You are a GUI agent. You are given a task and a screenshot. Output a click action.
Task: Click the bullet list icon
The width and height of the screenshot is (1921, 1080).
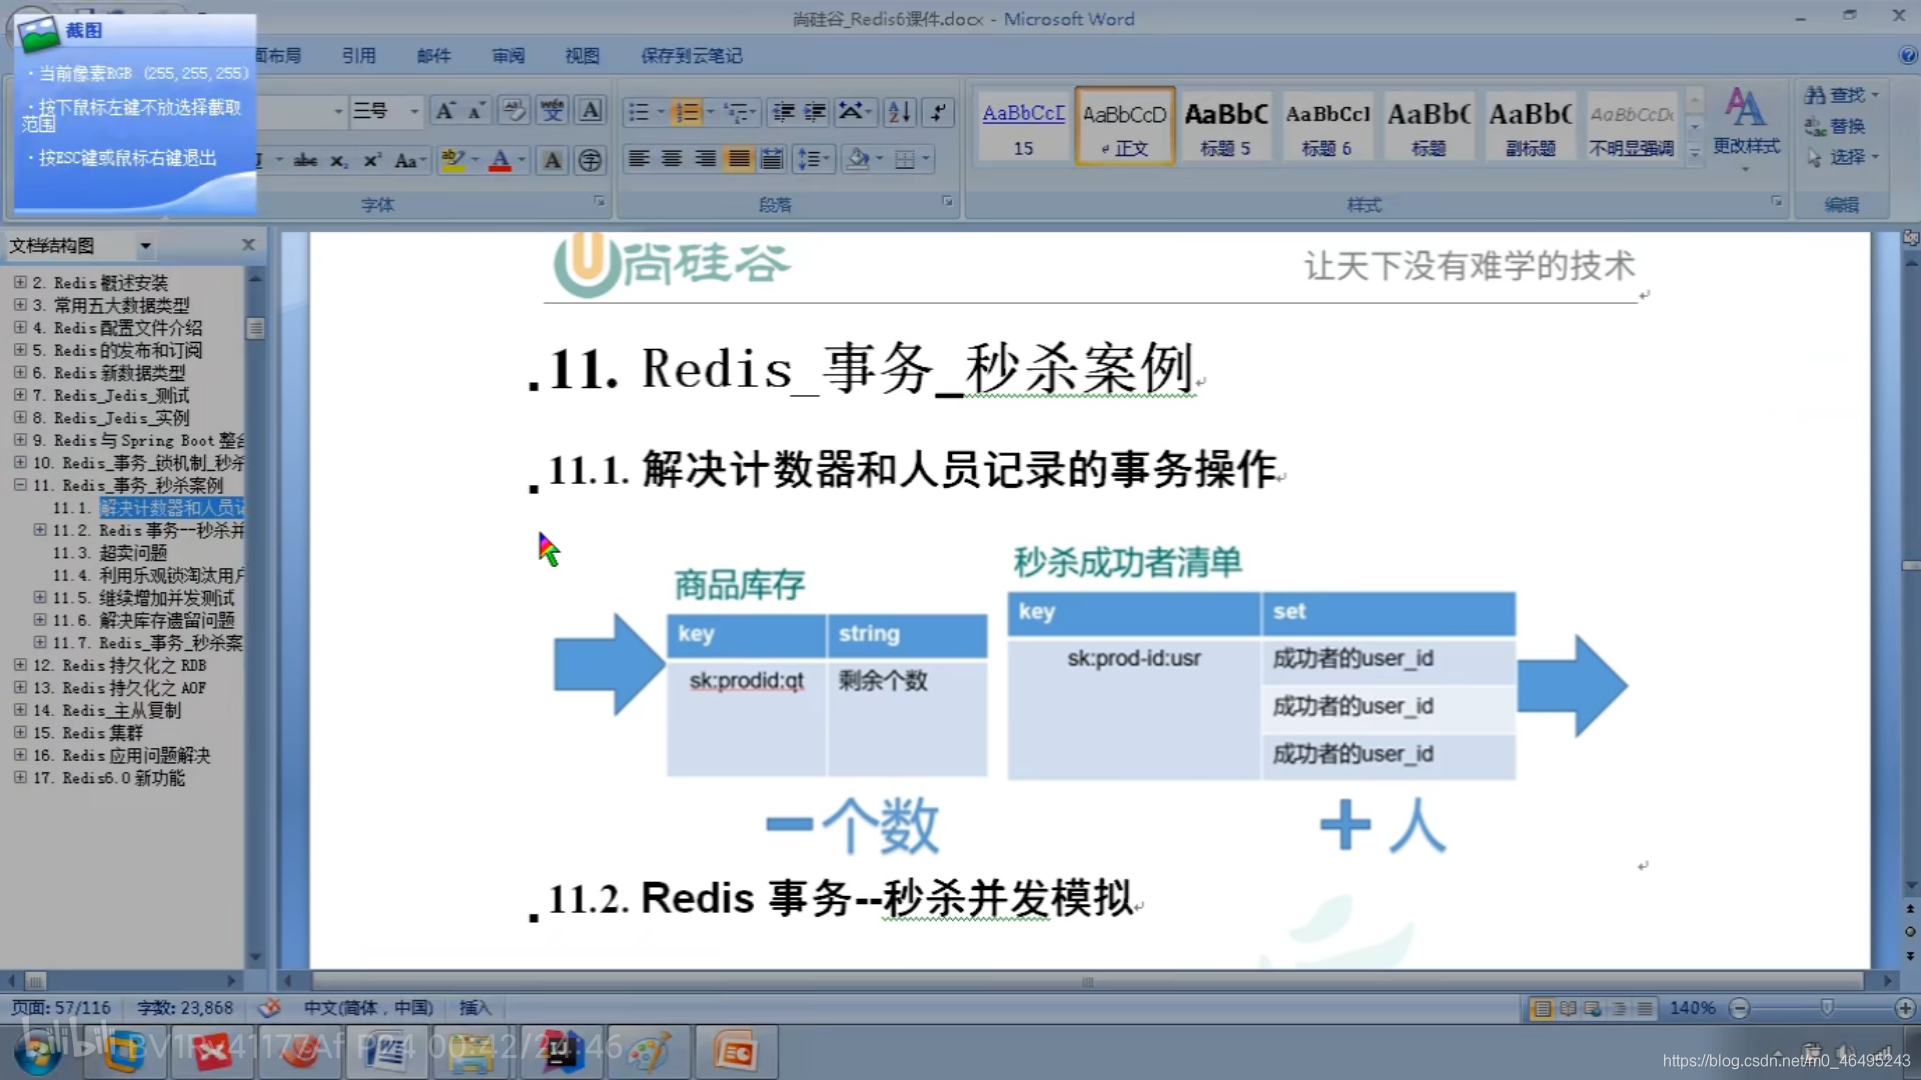638,112
